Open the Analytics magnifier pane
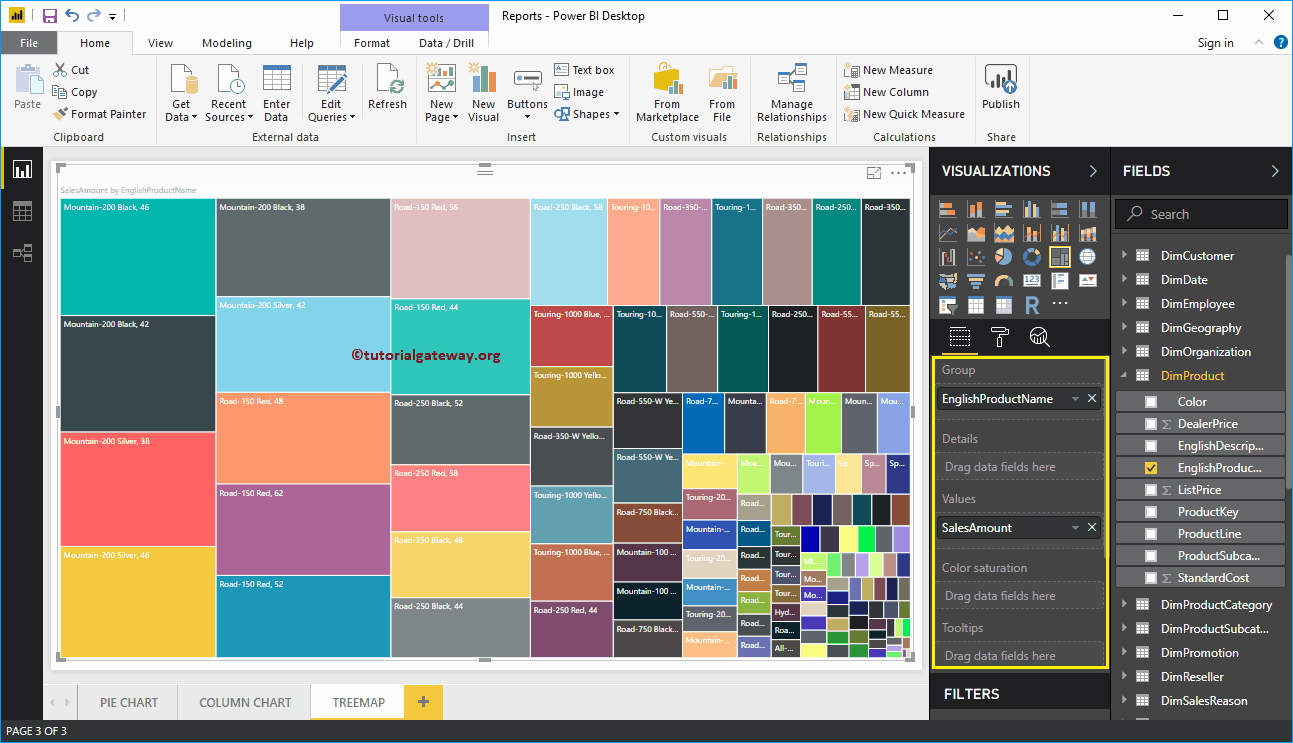The height and width of the screenshot is (743, 1293). [x=1039, y=337]
